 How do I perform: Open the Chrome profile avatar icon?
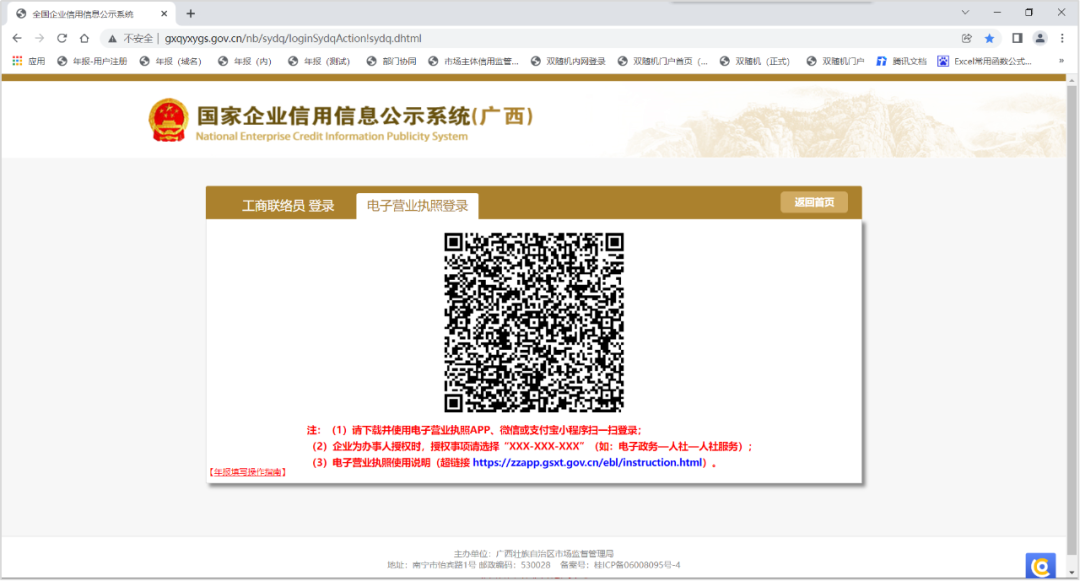[x=1040, y=39]
